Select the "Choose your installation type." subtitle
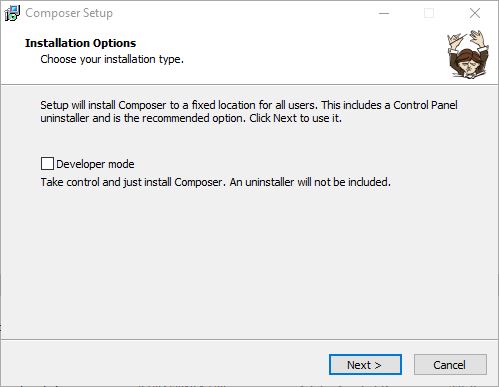499x387 pixels. click(112, 59)
